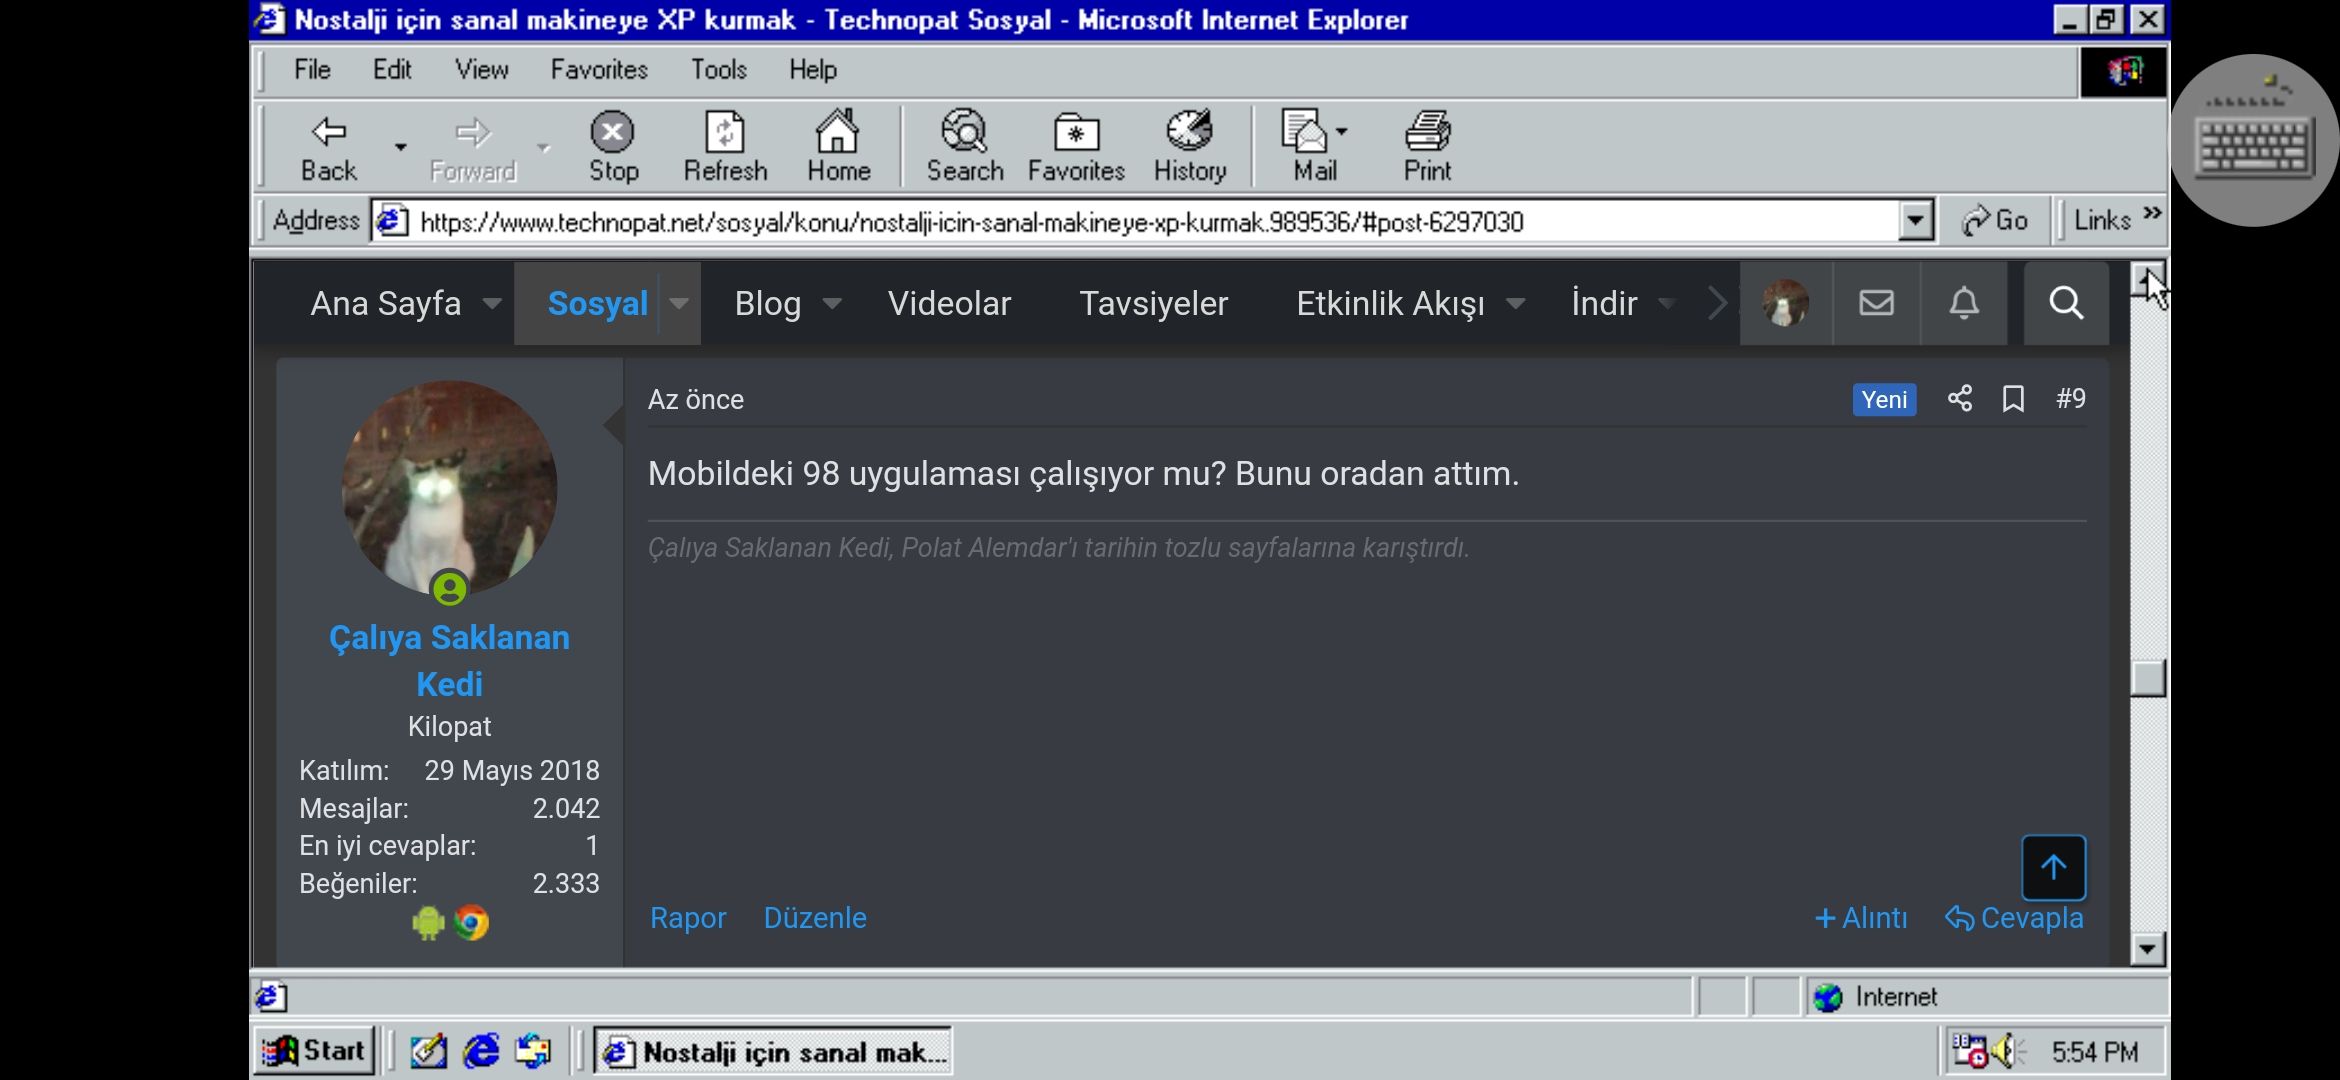Open the notifications bell icon
Viewport: 2340px width, 1080px height.
pyautogui.click(x=1964, y=303)
